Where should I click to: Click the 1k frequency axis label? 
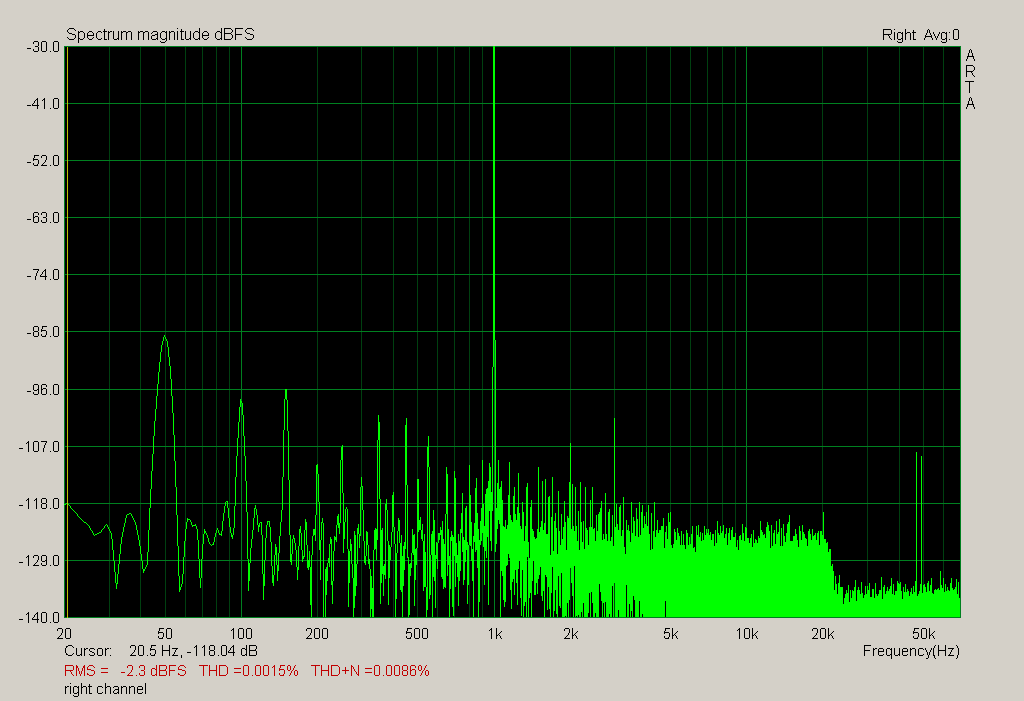pos(494,634)
